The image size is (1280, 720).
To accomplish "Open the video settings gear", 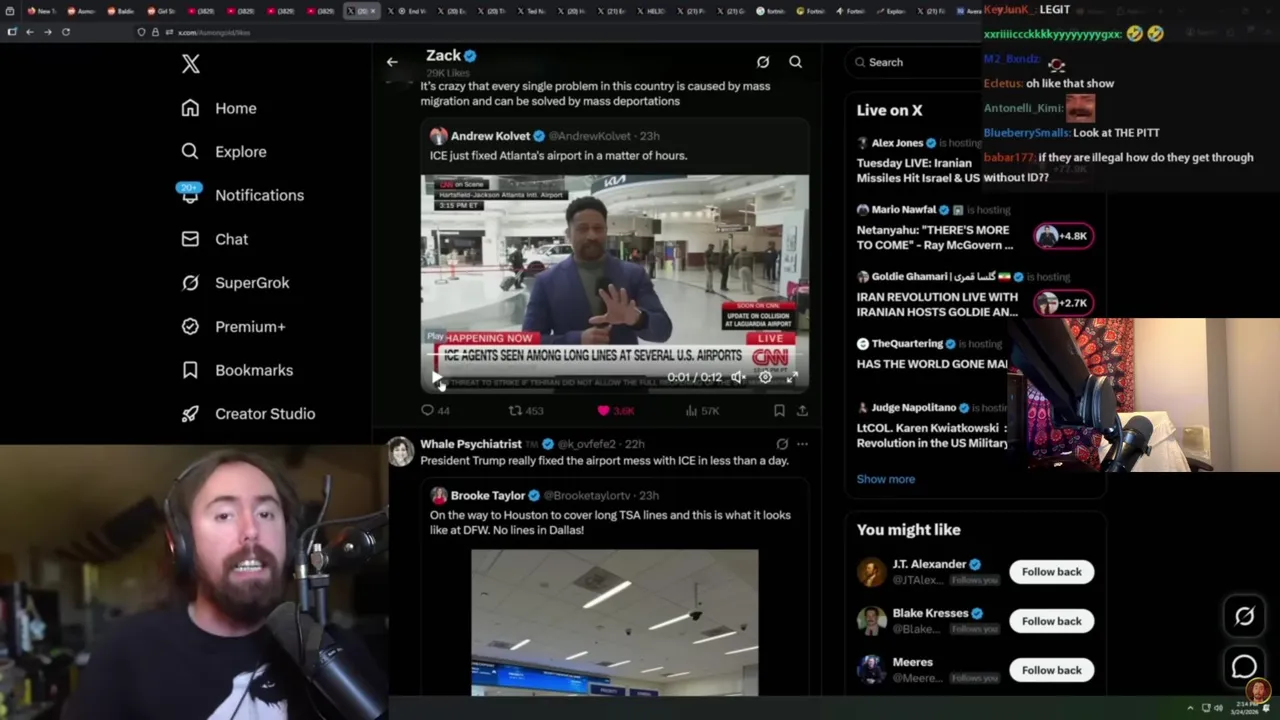I will [765, 377].
